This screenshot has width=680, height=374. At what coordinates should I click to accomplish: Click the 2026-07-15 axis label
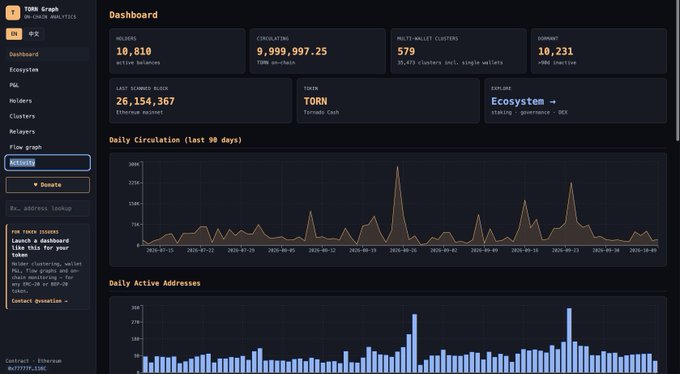click(x=160, y=251)
